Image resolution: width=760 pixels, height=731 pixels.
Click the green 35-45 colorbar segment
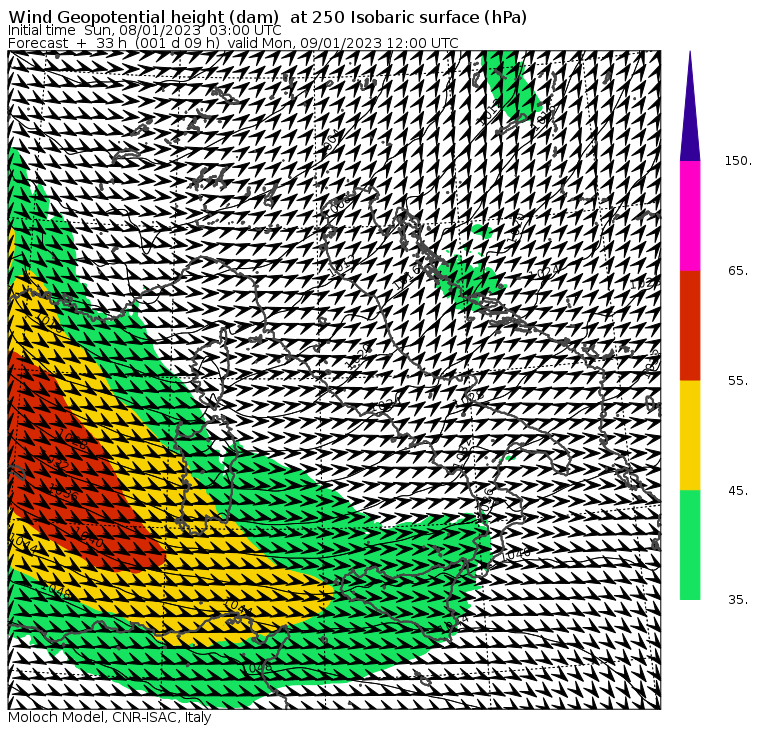(x=690, y=545)
